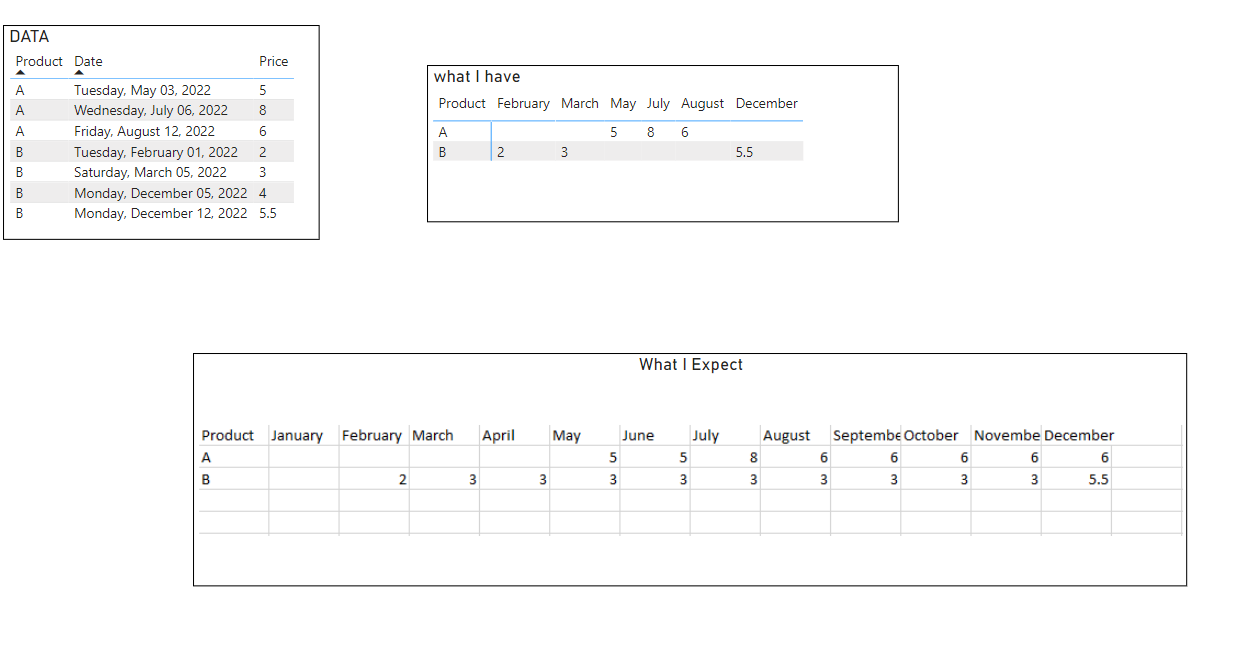Click row A's December value 6 in 'What I Expect'
The width and height of the screenshot is (1251, 652).
1104,457
